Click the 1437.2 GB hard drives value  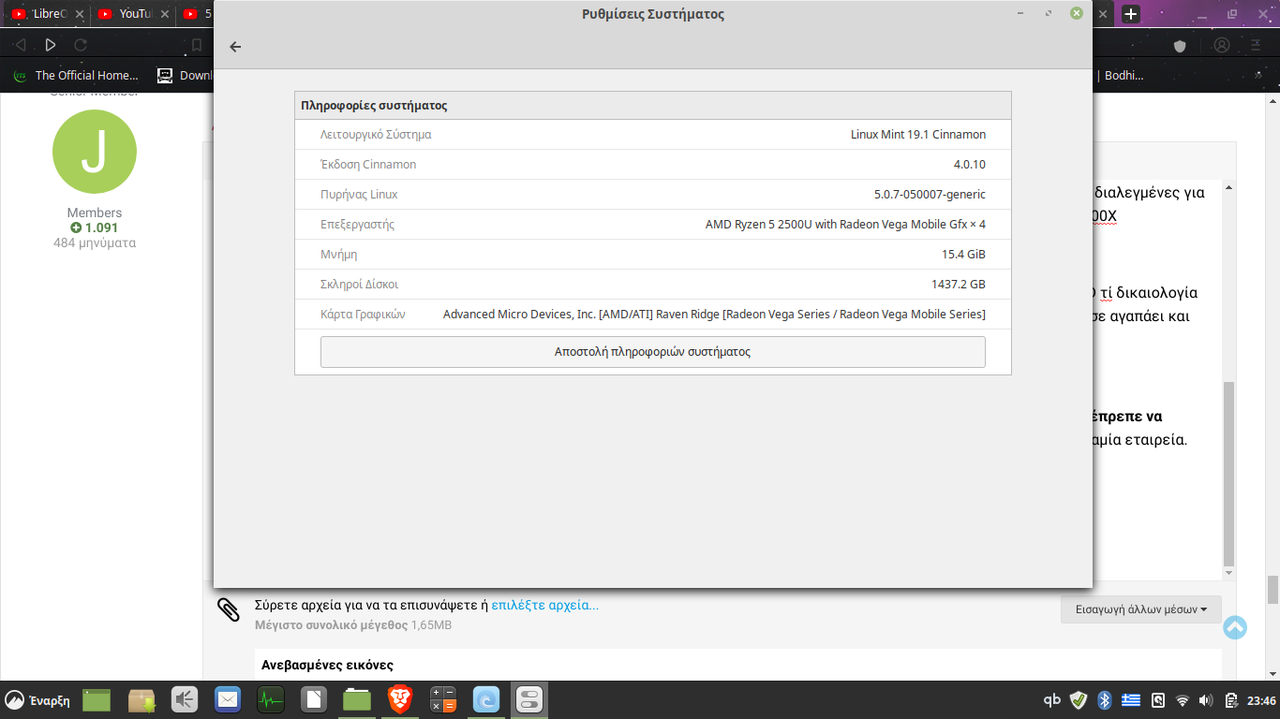[x=958, y=284]
